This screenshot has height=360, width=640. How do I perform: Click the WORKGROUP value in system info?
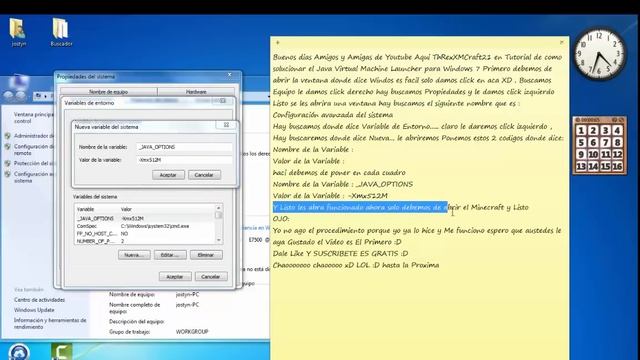point(192,331)
